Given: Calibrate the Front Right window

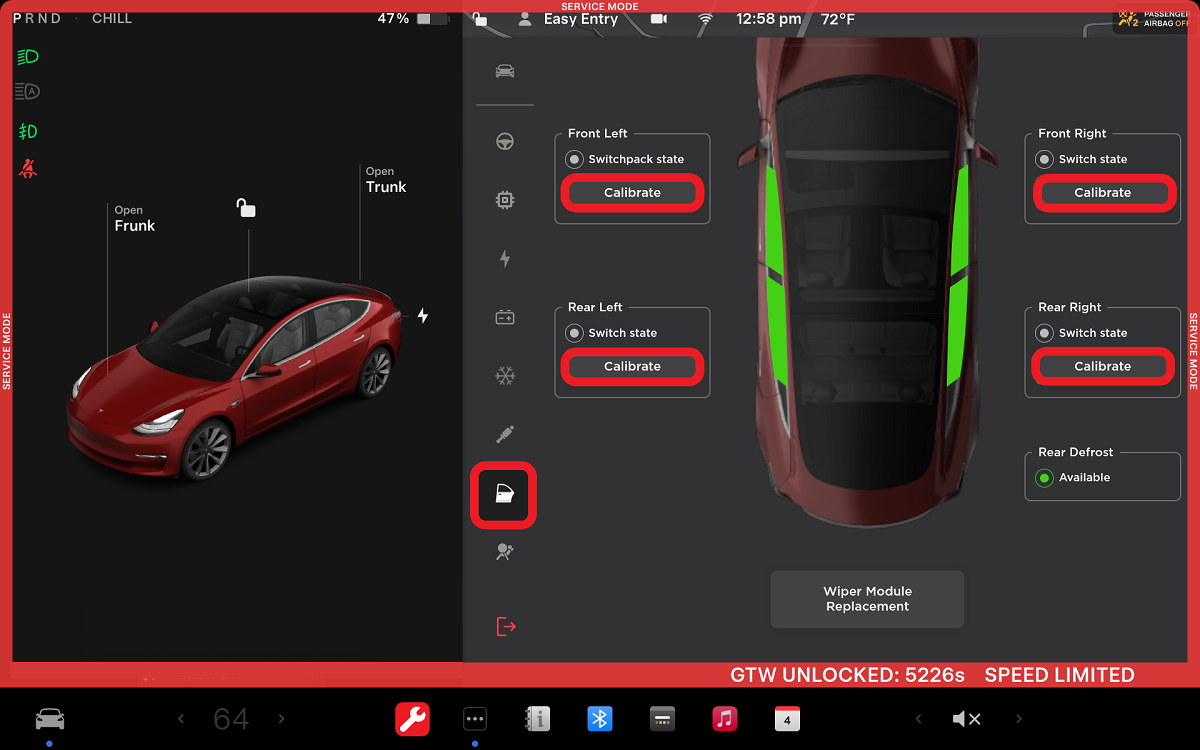Looking at the screenshot, I should click(x=1102, y=193).
